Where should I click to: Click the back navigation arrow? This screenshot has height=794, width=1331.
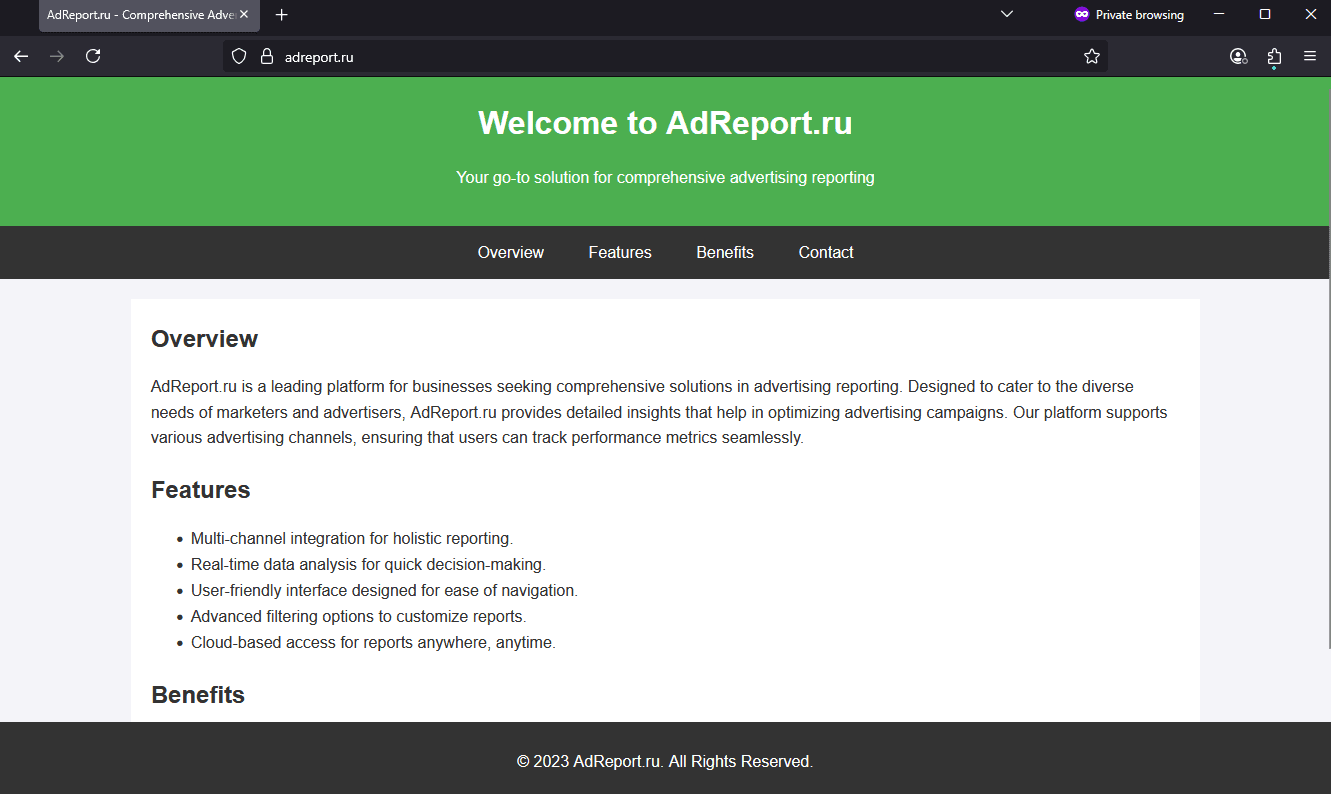tap(21, 56)
